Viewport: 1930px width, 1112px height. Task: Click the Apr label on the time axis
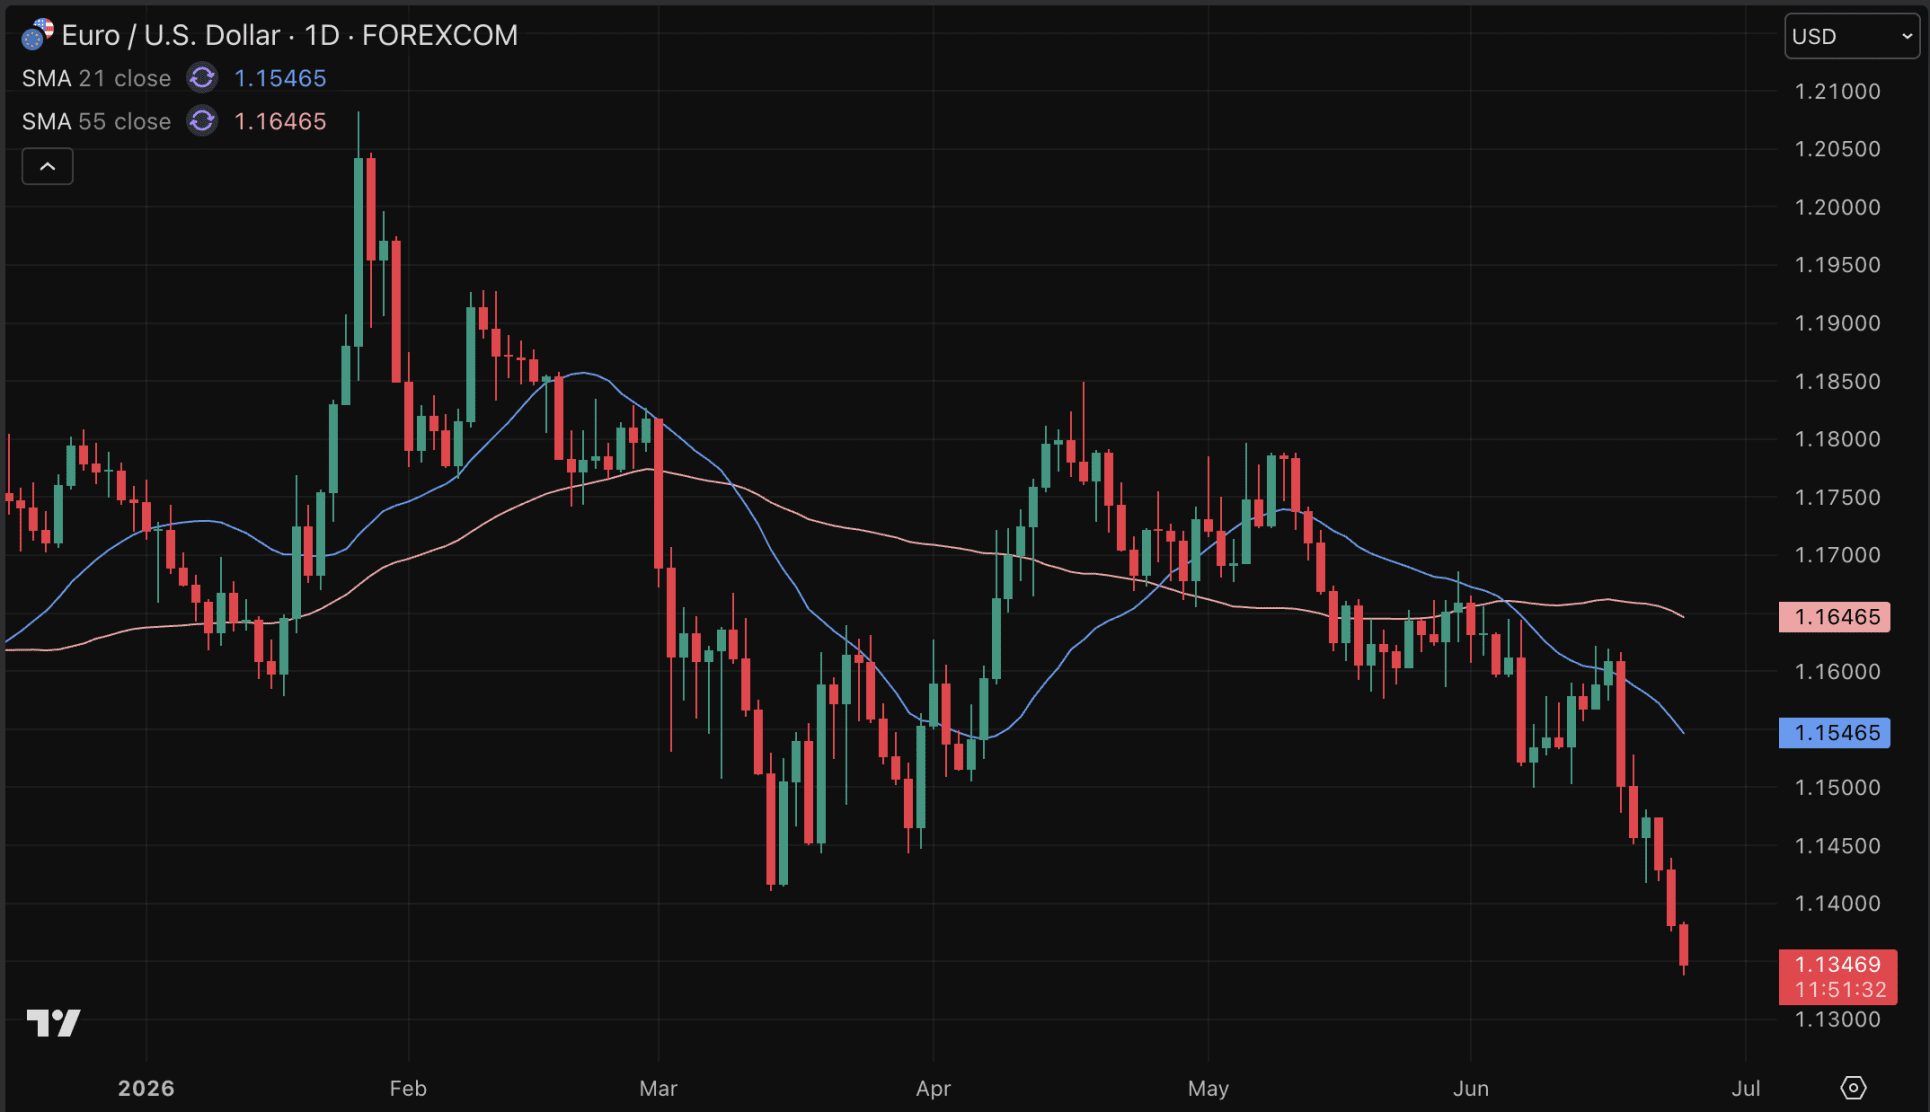[933, 1088]
